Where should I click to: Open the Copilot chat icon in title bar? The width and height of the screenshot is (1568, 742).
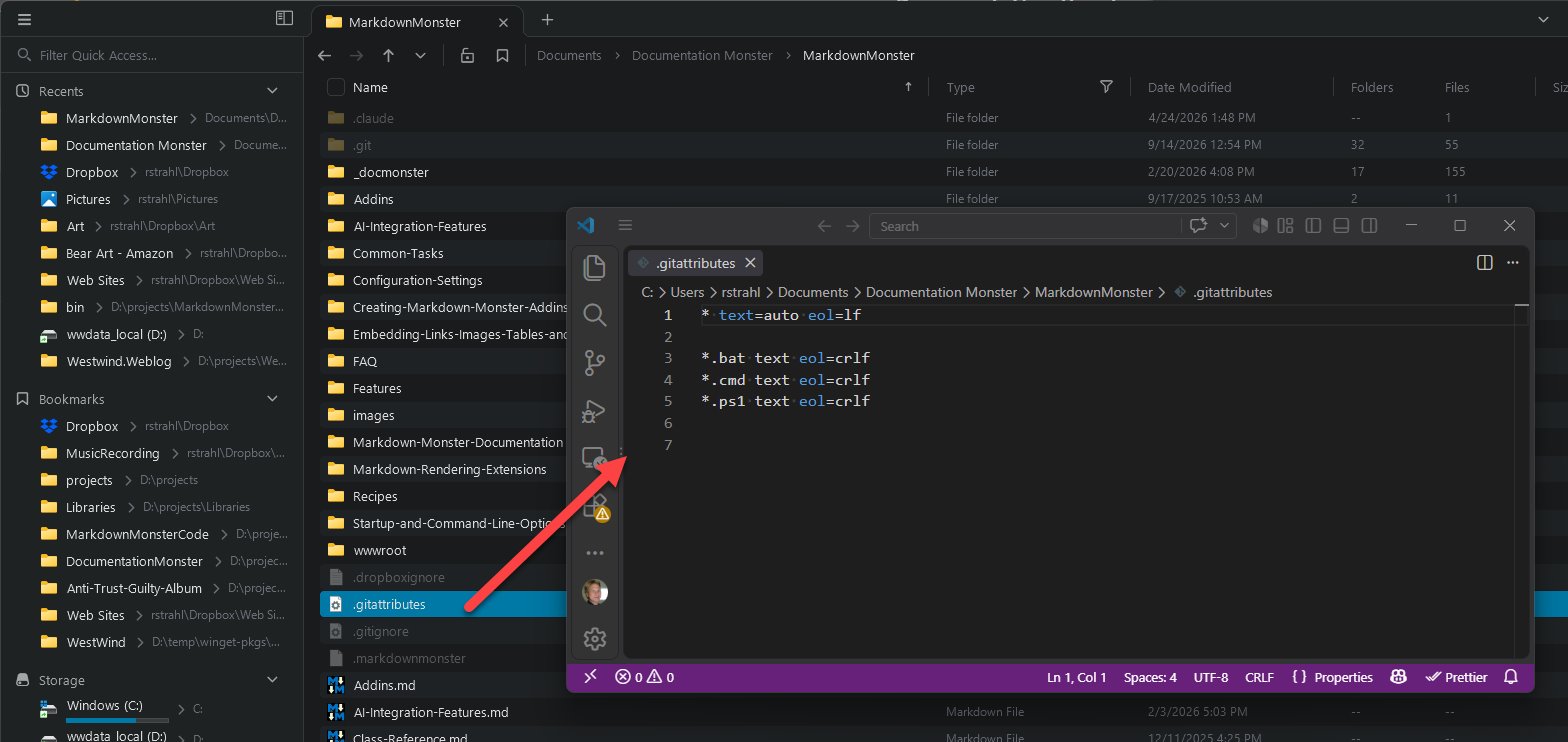(x=1199, y=226)
